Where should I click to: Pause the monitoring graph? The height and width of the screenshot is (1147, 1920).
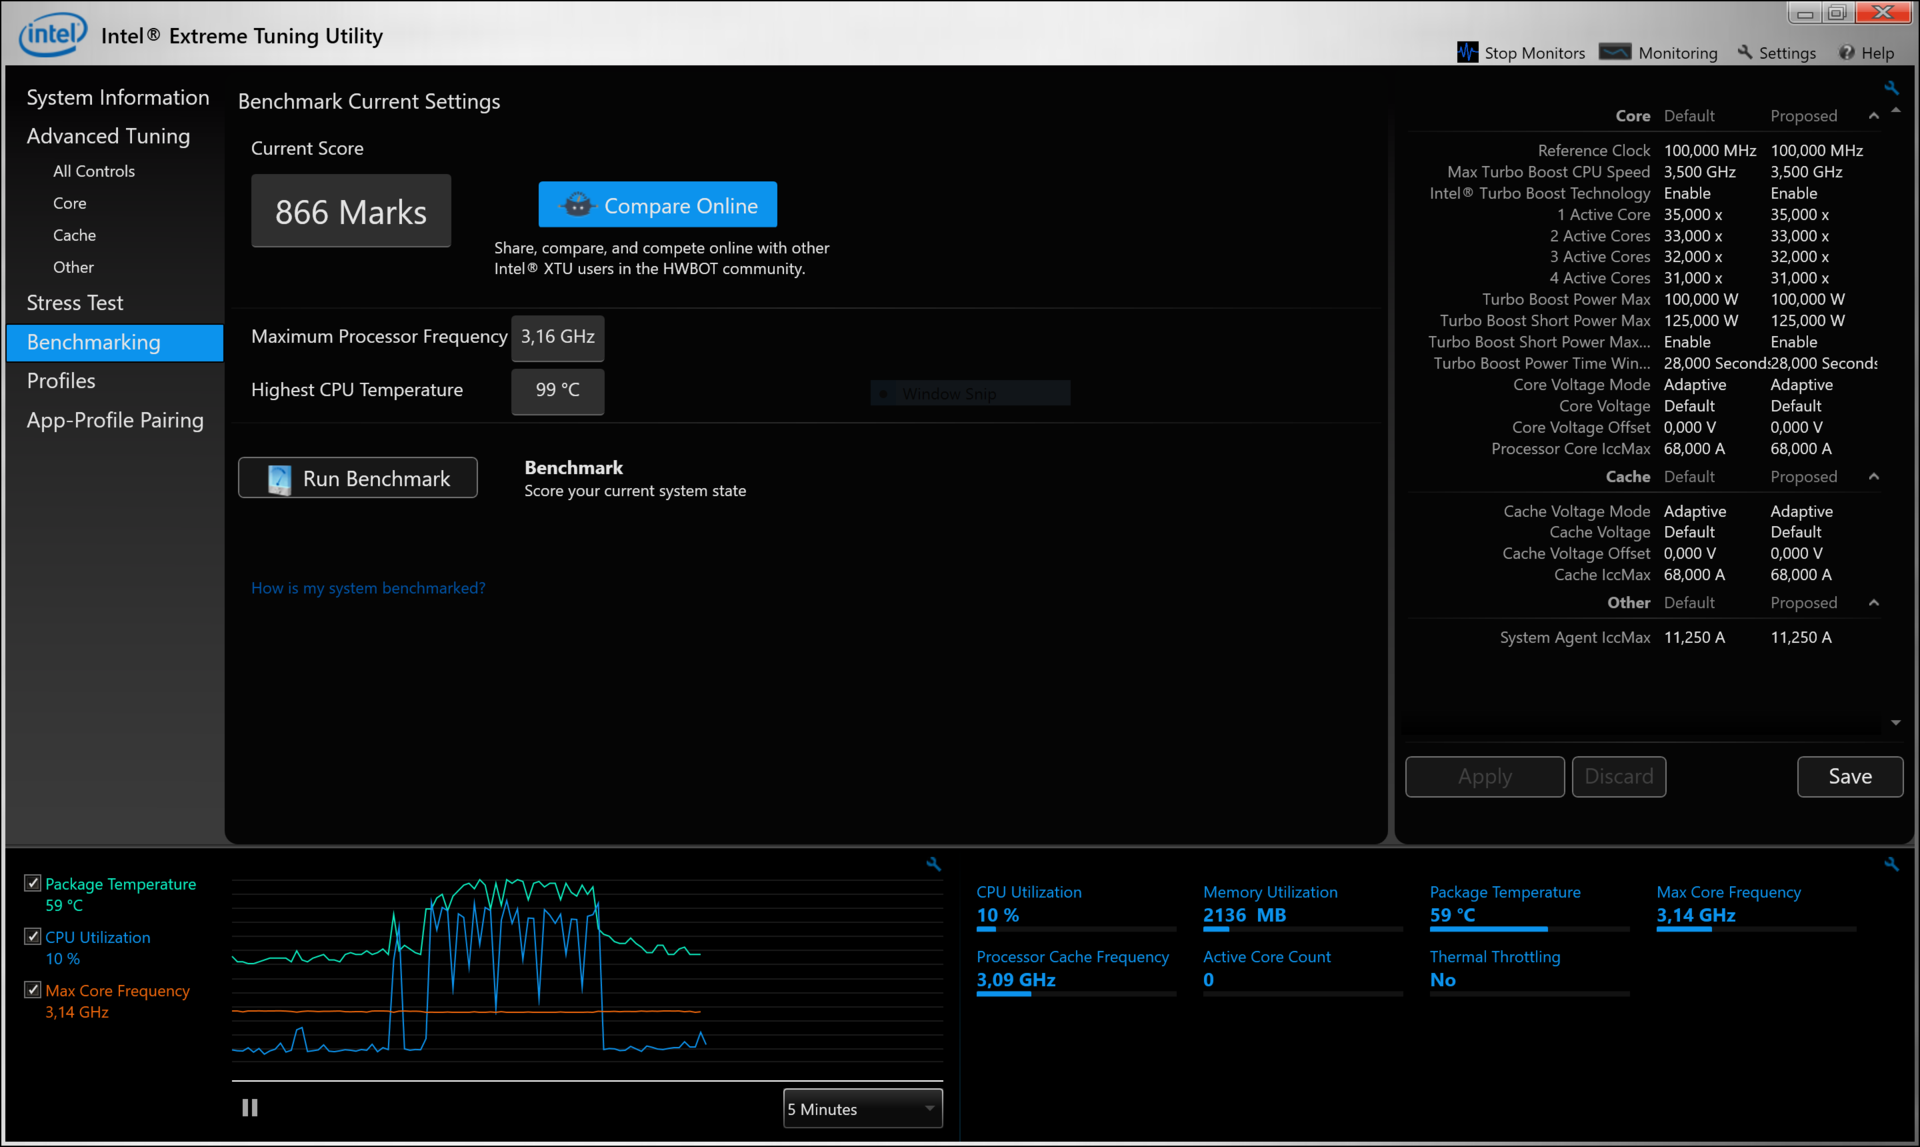click(x=250, y=1108)
